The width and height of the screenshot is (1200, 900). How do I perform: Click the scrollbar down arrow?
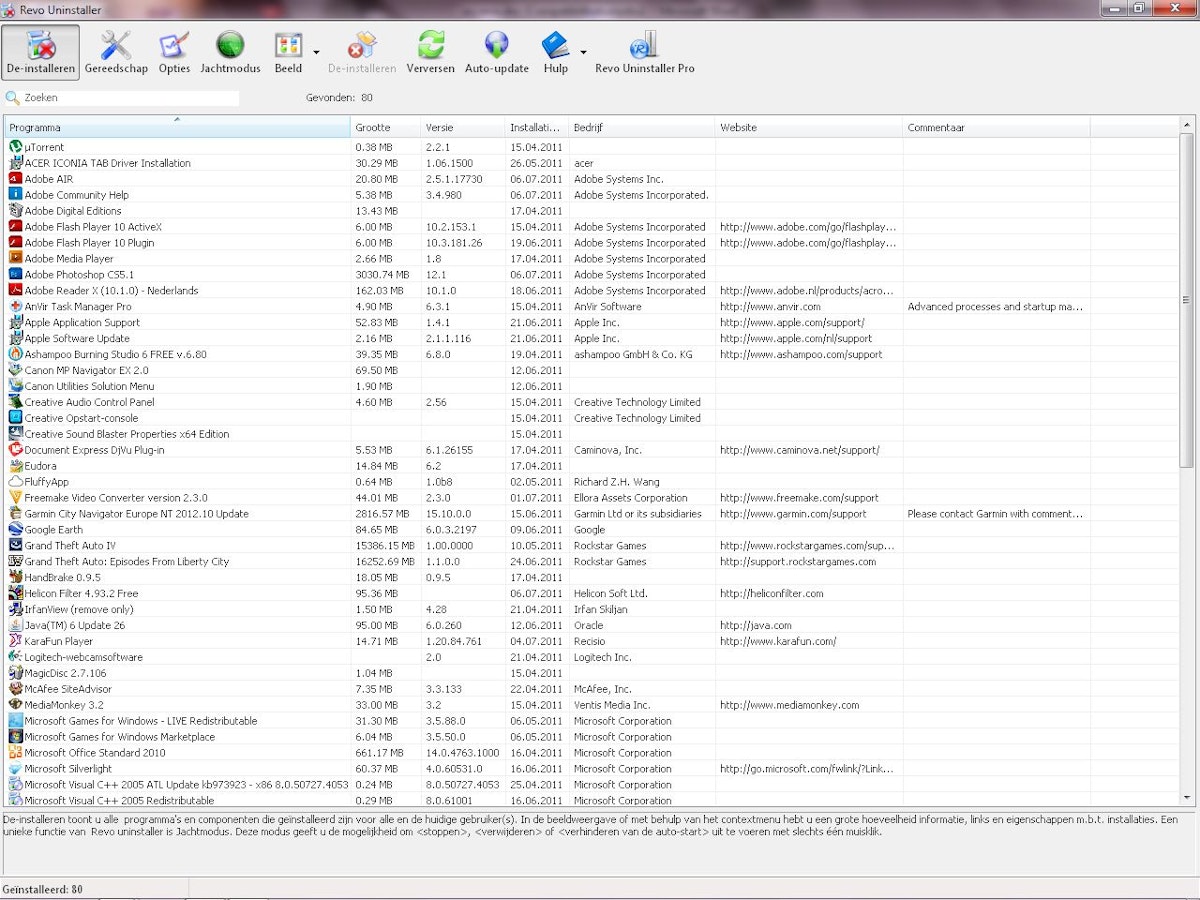pyautogui.click(x=1187, y=797)
